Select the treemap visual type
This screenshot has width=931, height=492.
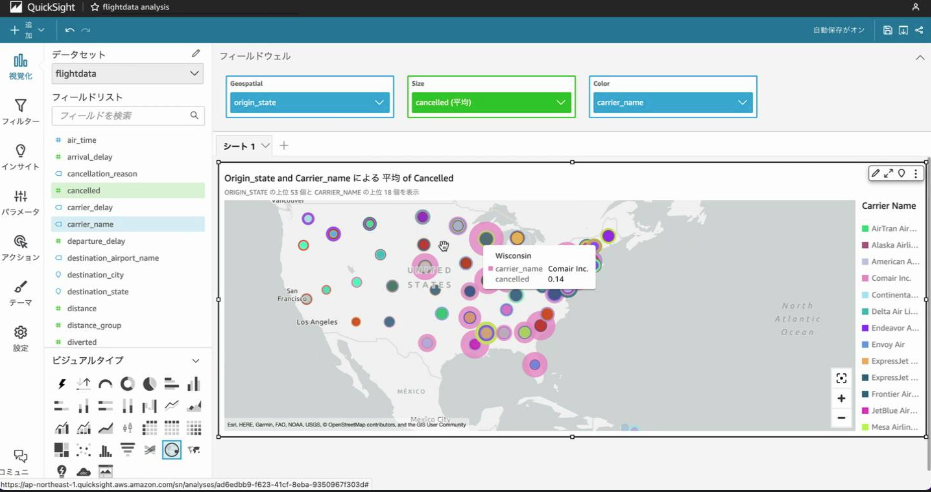tap(62, 450)
